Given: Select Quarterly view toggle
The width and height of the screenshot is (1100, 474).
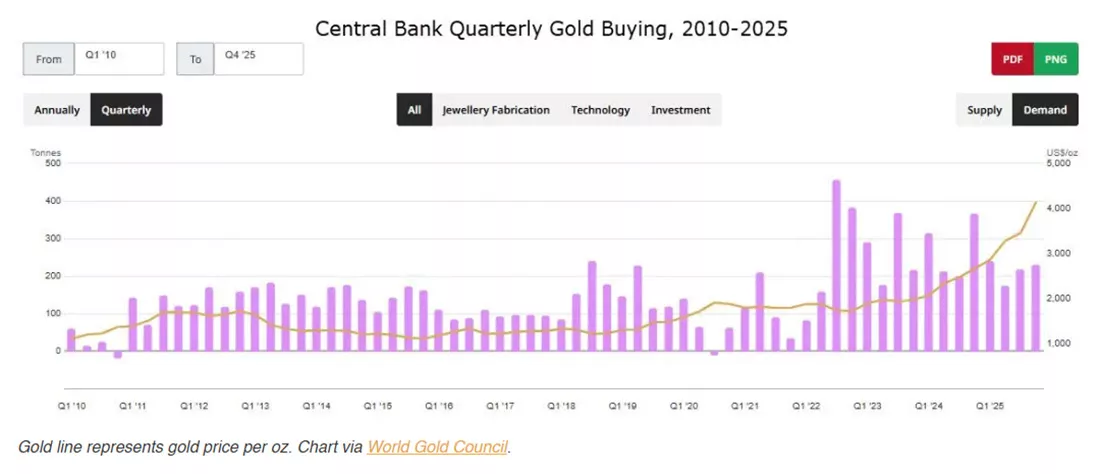Looking at the screenshot, I should click(126, 110).
